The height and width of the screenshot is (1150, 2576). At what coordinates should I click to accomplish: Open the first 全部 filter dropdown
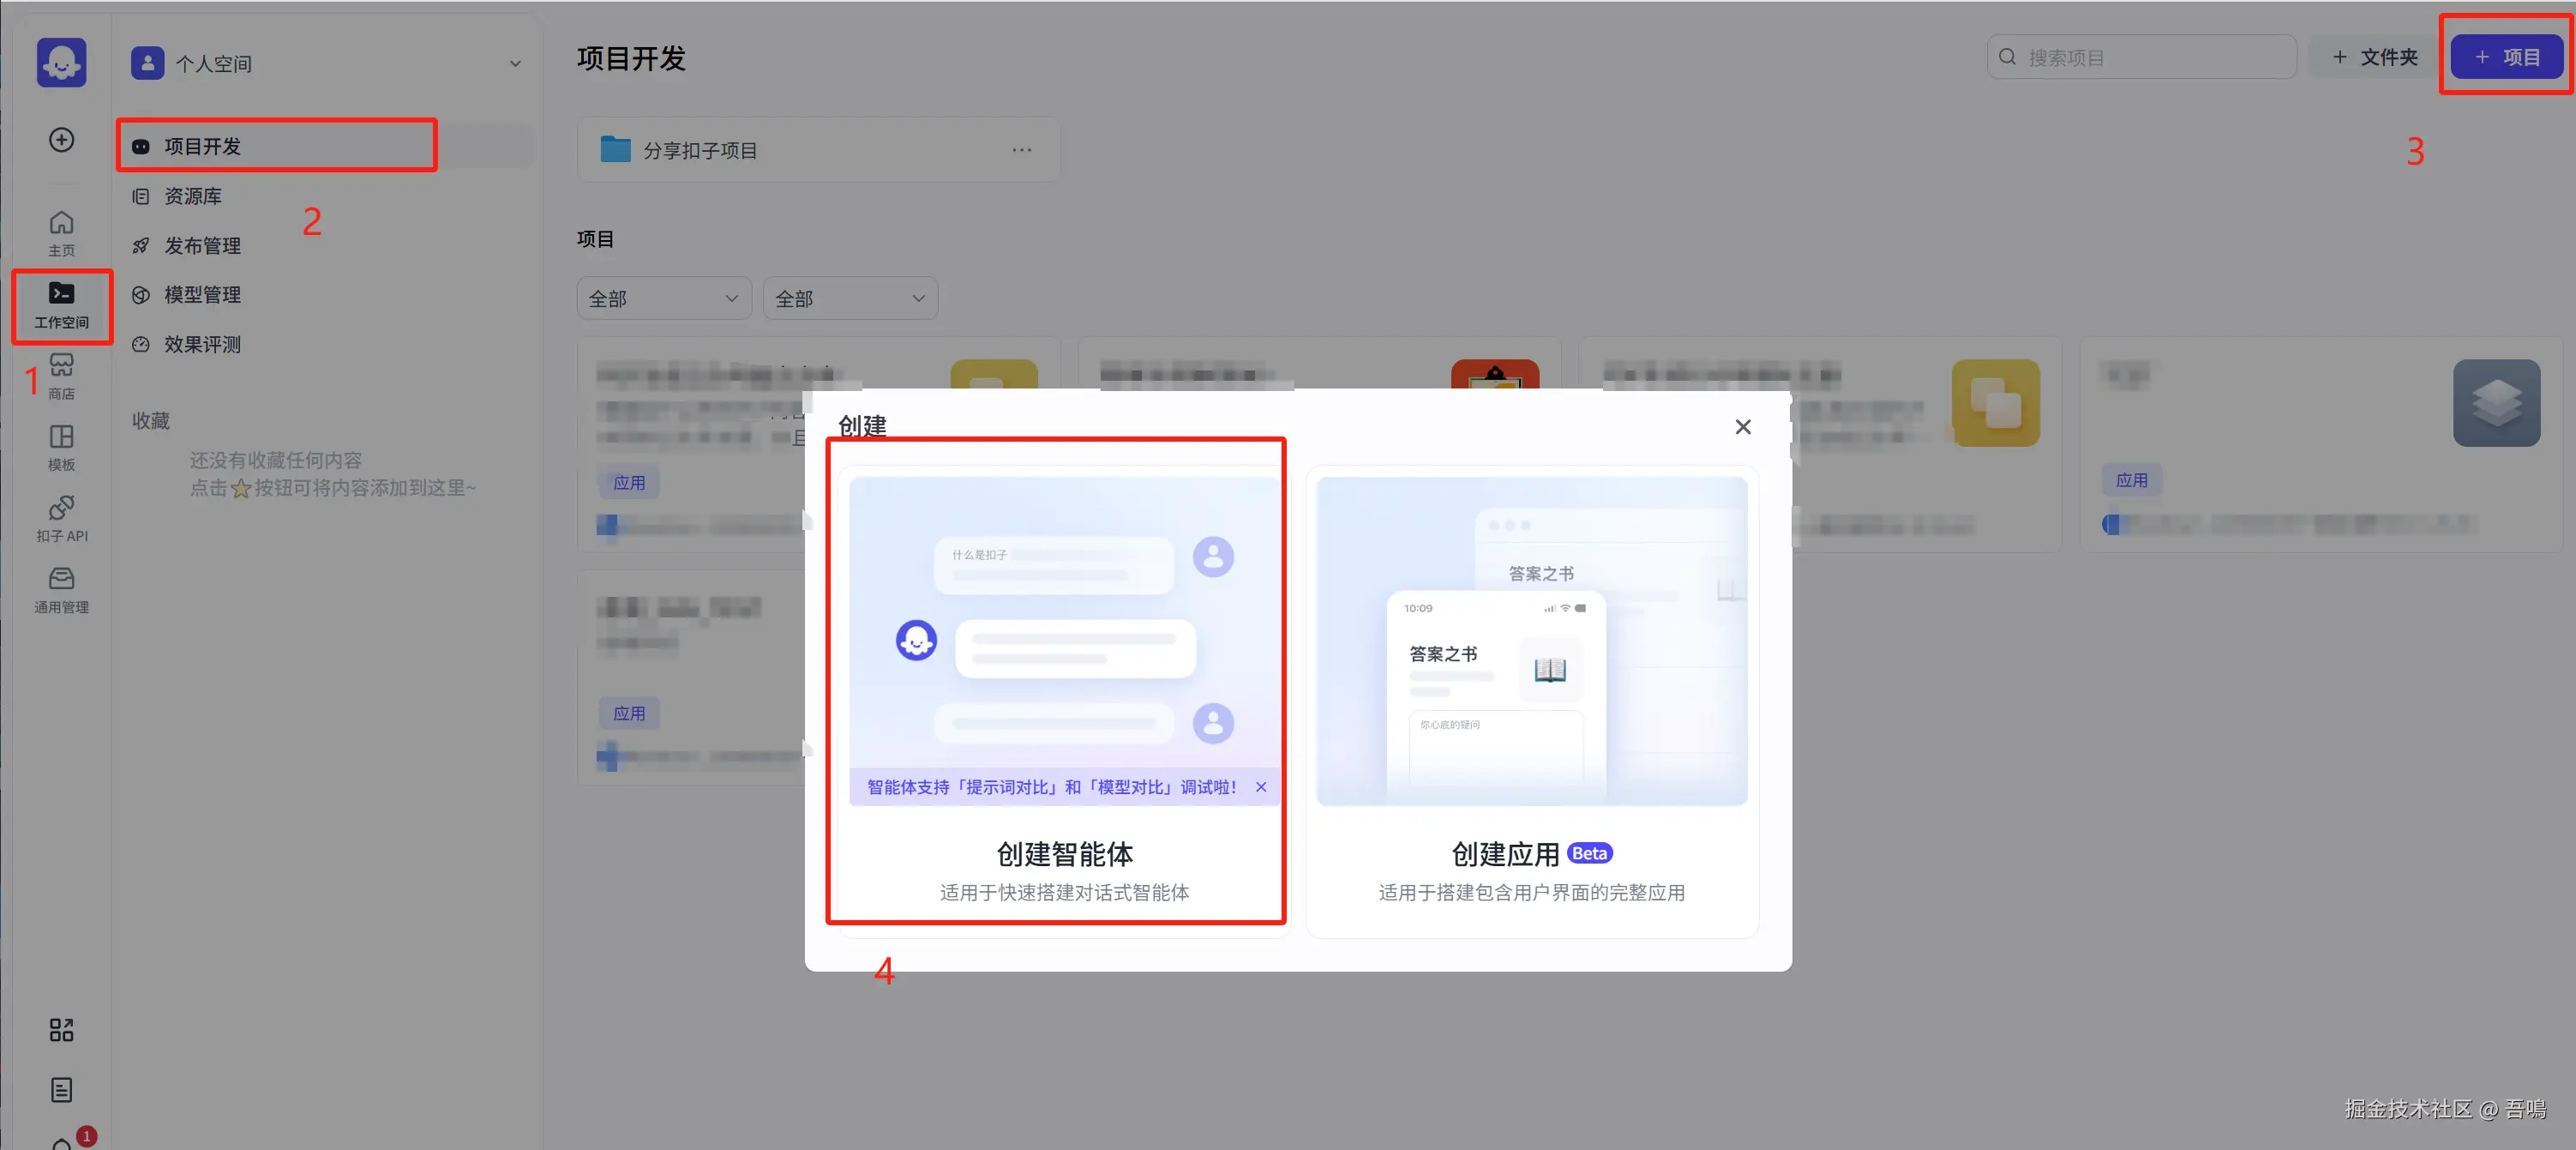coord(663,298)
